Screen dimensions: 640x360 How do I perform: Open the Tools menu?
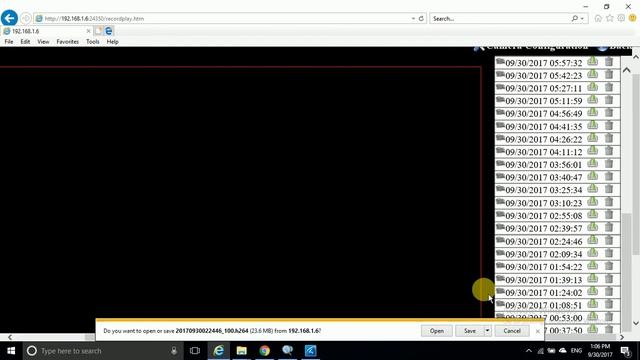point(93,42)
